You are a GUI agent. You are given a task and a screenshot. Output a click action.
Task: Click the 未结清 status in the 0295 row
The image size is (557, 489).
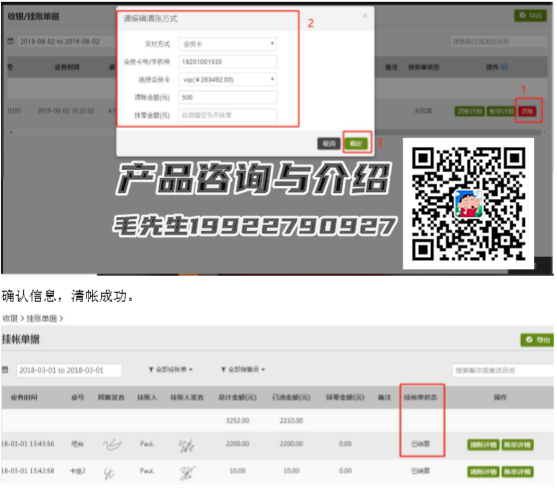pos(423,111)
